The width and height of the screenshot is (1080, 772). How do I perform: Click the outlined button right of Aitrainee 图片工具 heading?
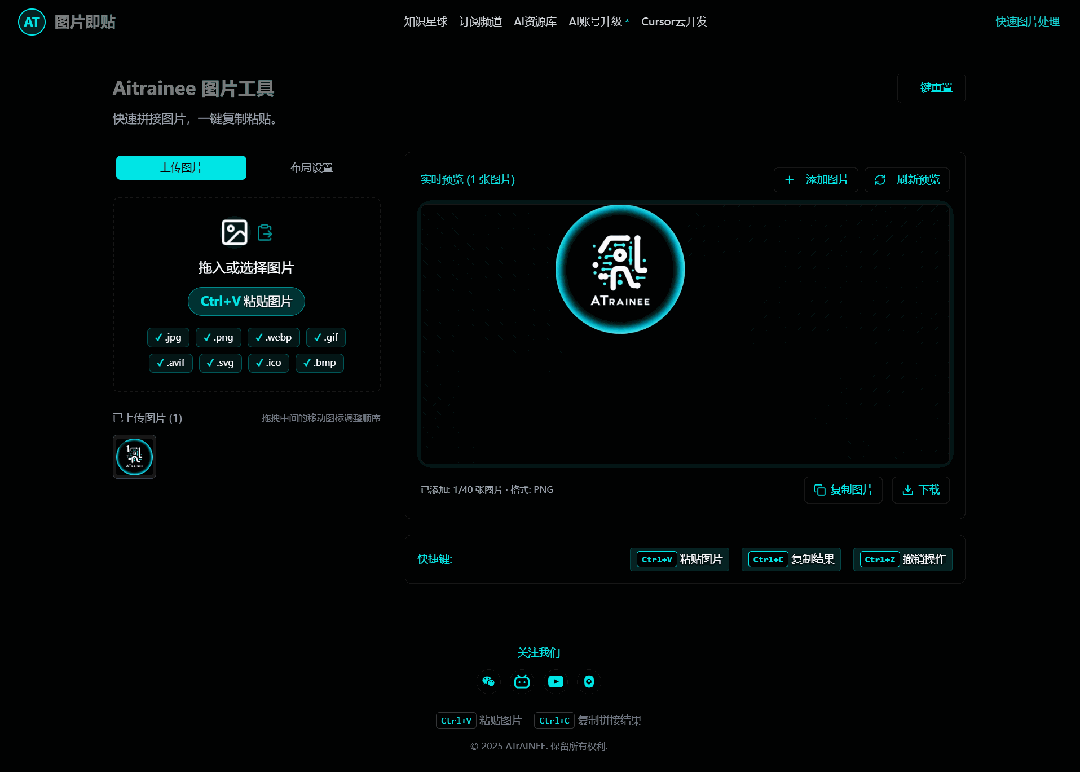(x=932, y=87)
